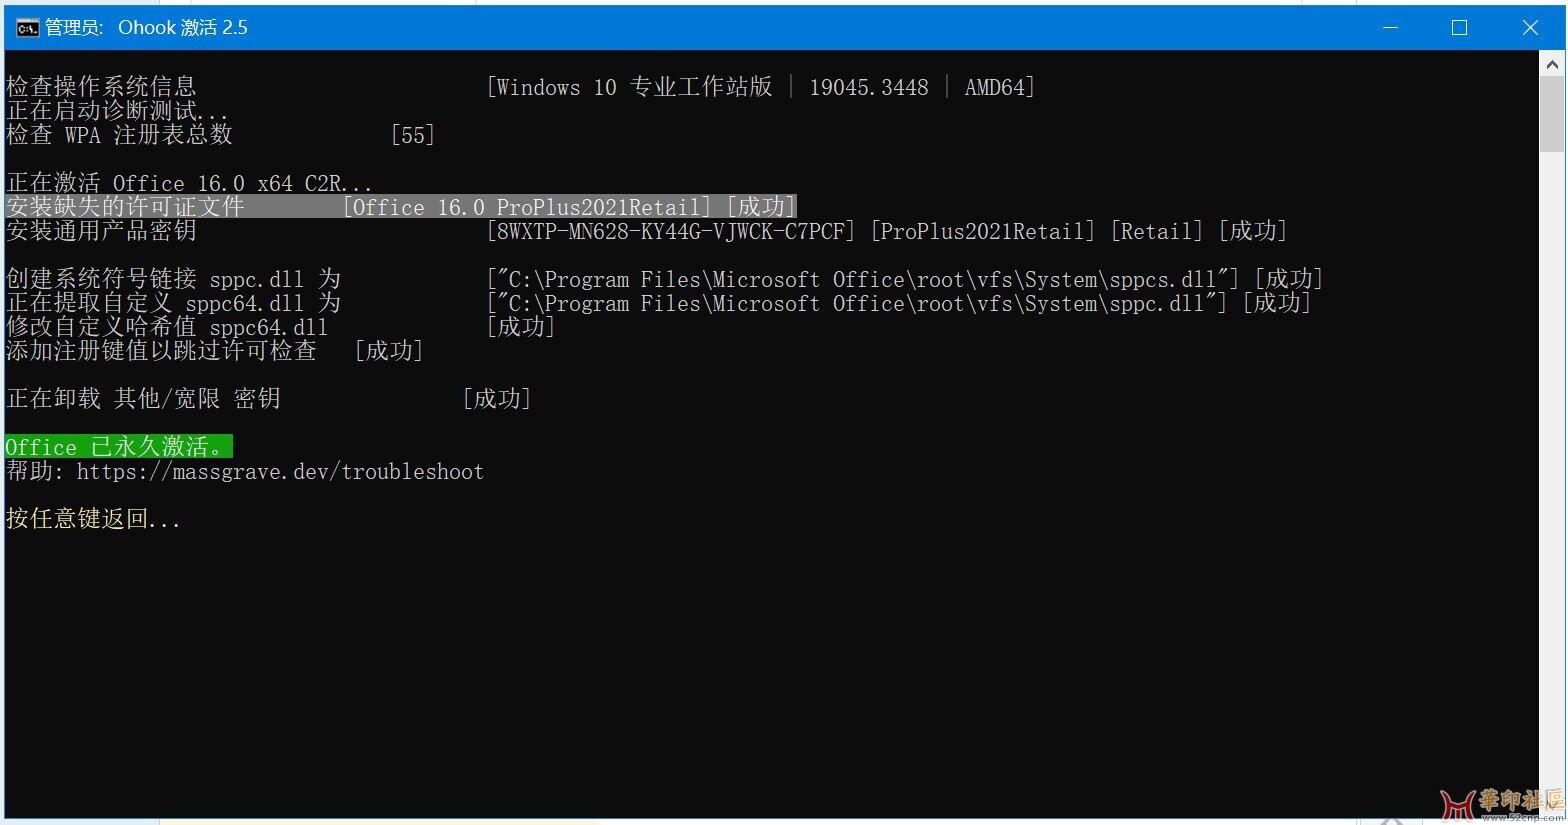Click the scrollbar up arrow
1568x825 pixels.
tap(1552, 65)
